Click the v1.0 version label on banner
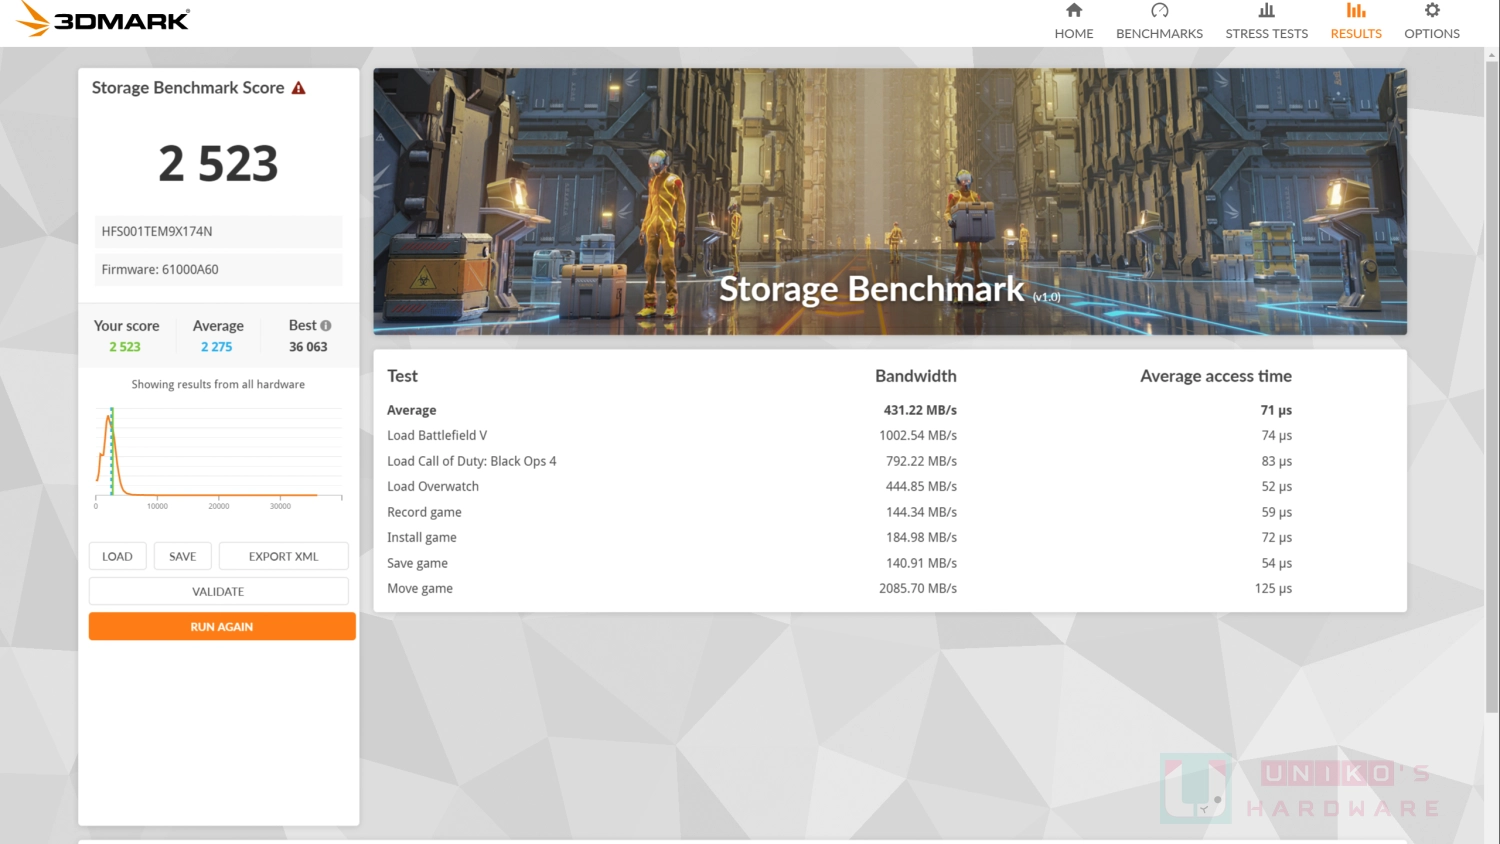The image size is (1500, 844). pyautogui.click(x=1046, y=297)
